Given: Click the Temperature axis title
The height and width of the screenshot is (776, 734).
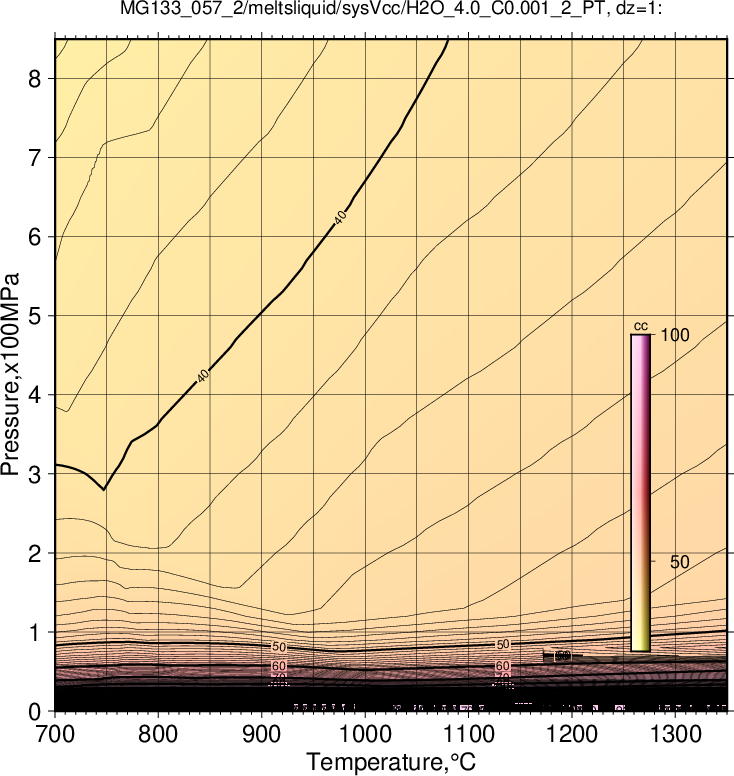Looking at the screenshot, I should coord(391,762).
